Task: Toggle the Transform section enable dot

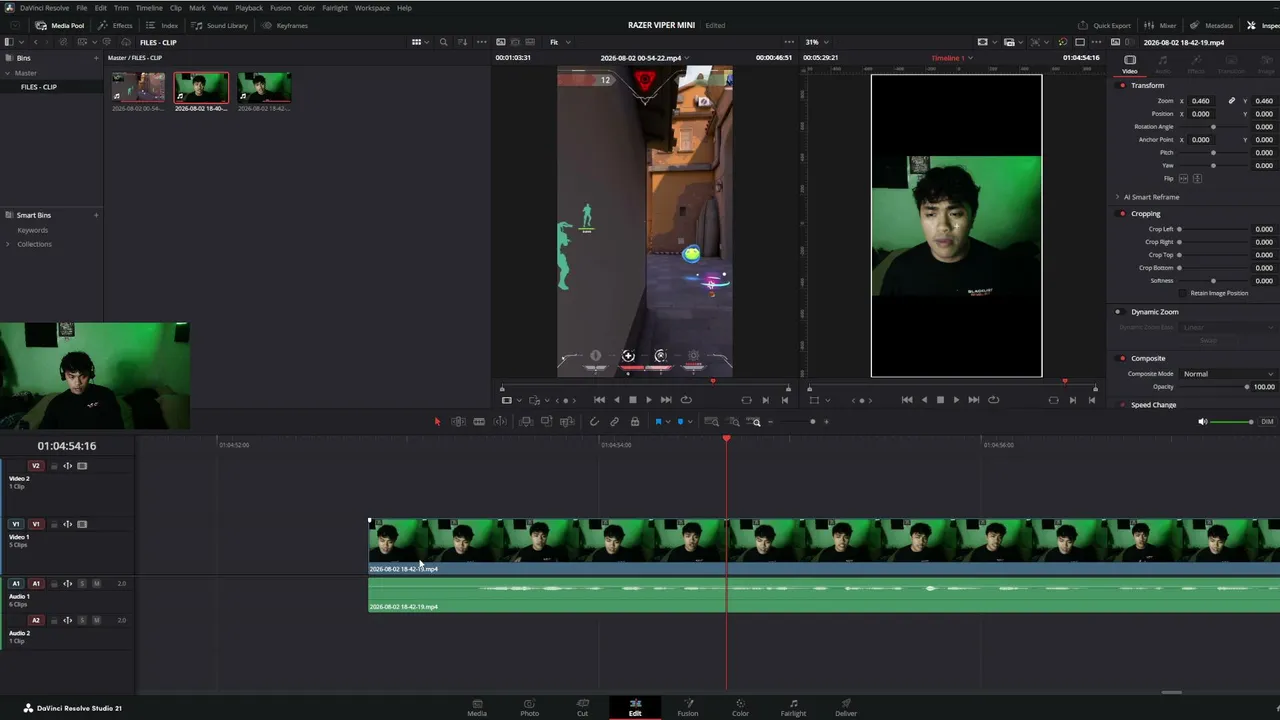Action: point(1122,85)
